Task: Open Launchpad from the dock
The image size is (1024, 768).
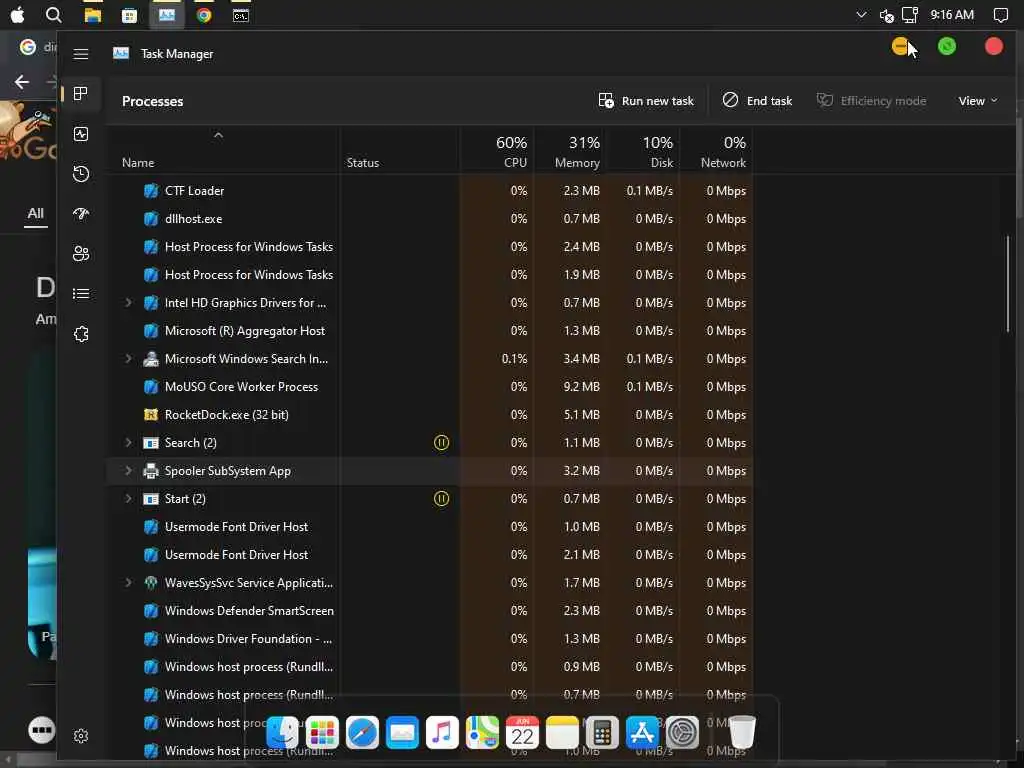Action: (323, 732)
